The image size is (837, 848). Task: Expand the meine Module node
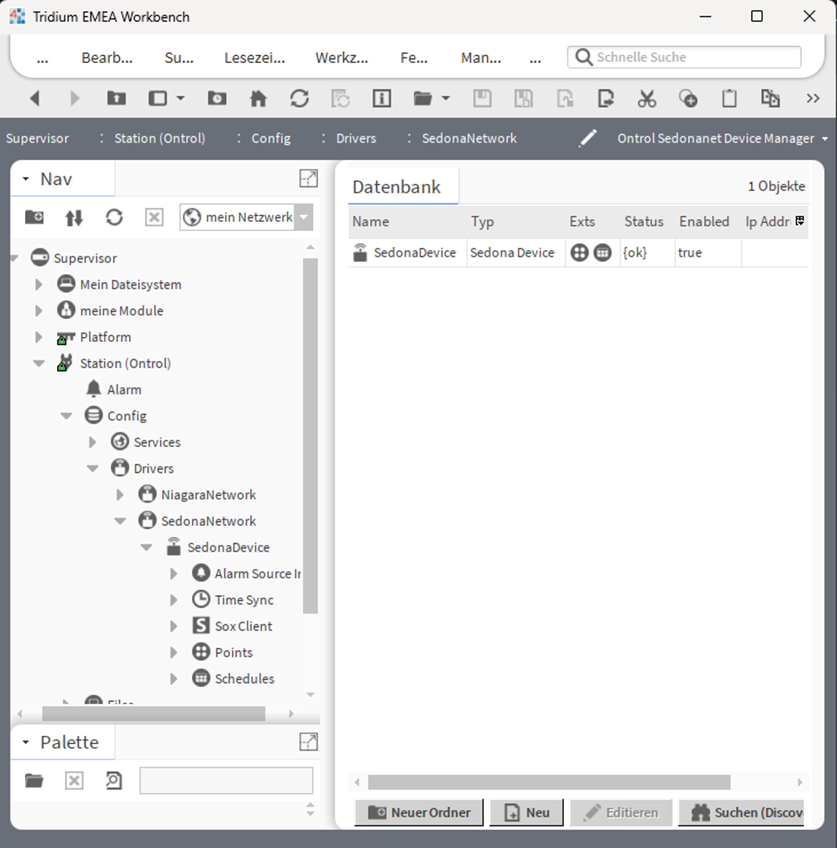(38, 311)
